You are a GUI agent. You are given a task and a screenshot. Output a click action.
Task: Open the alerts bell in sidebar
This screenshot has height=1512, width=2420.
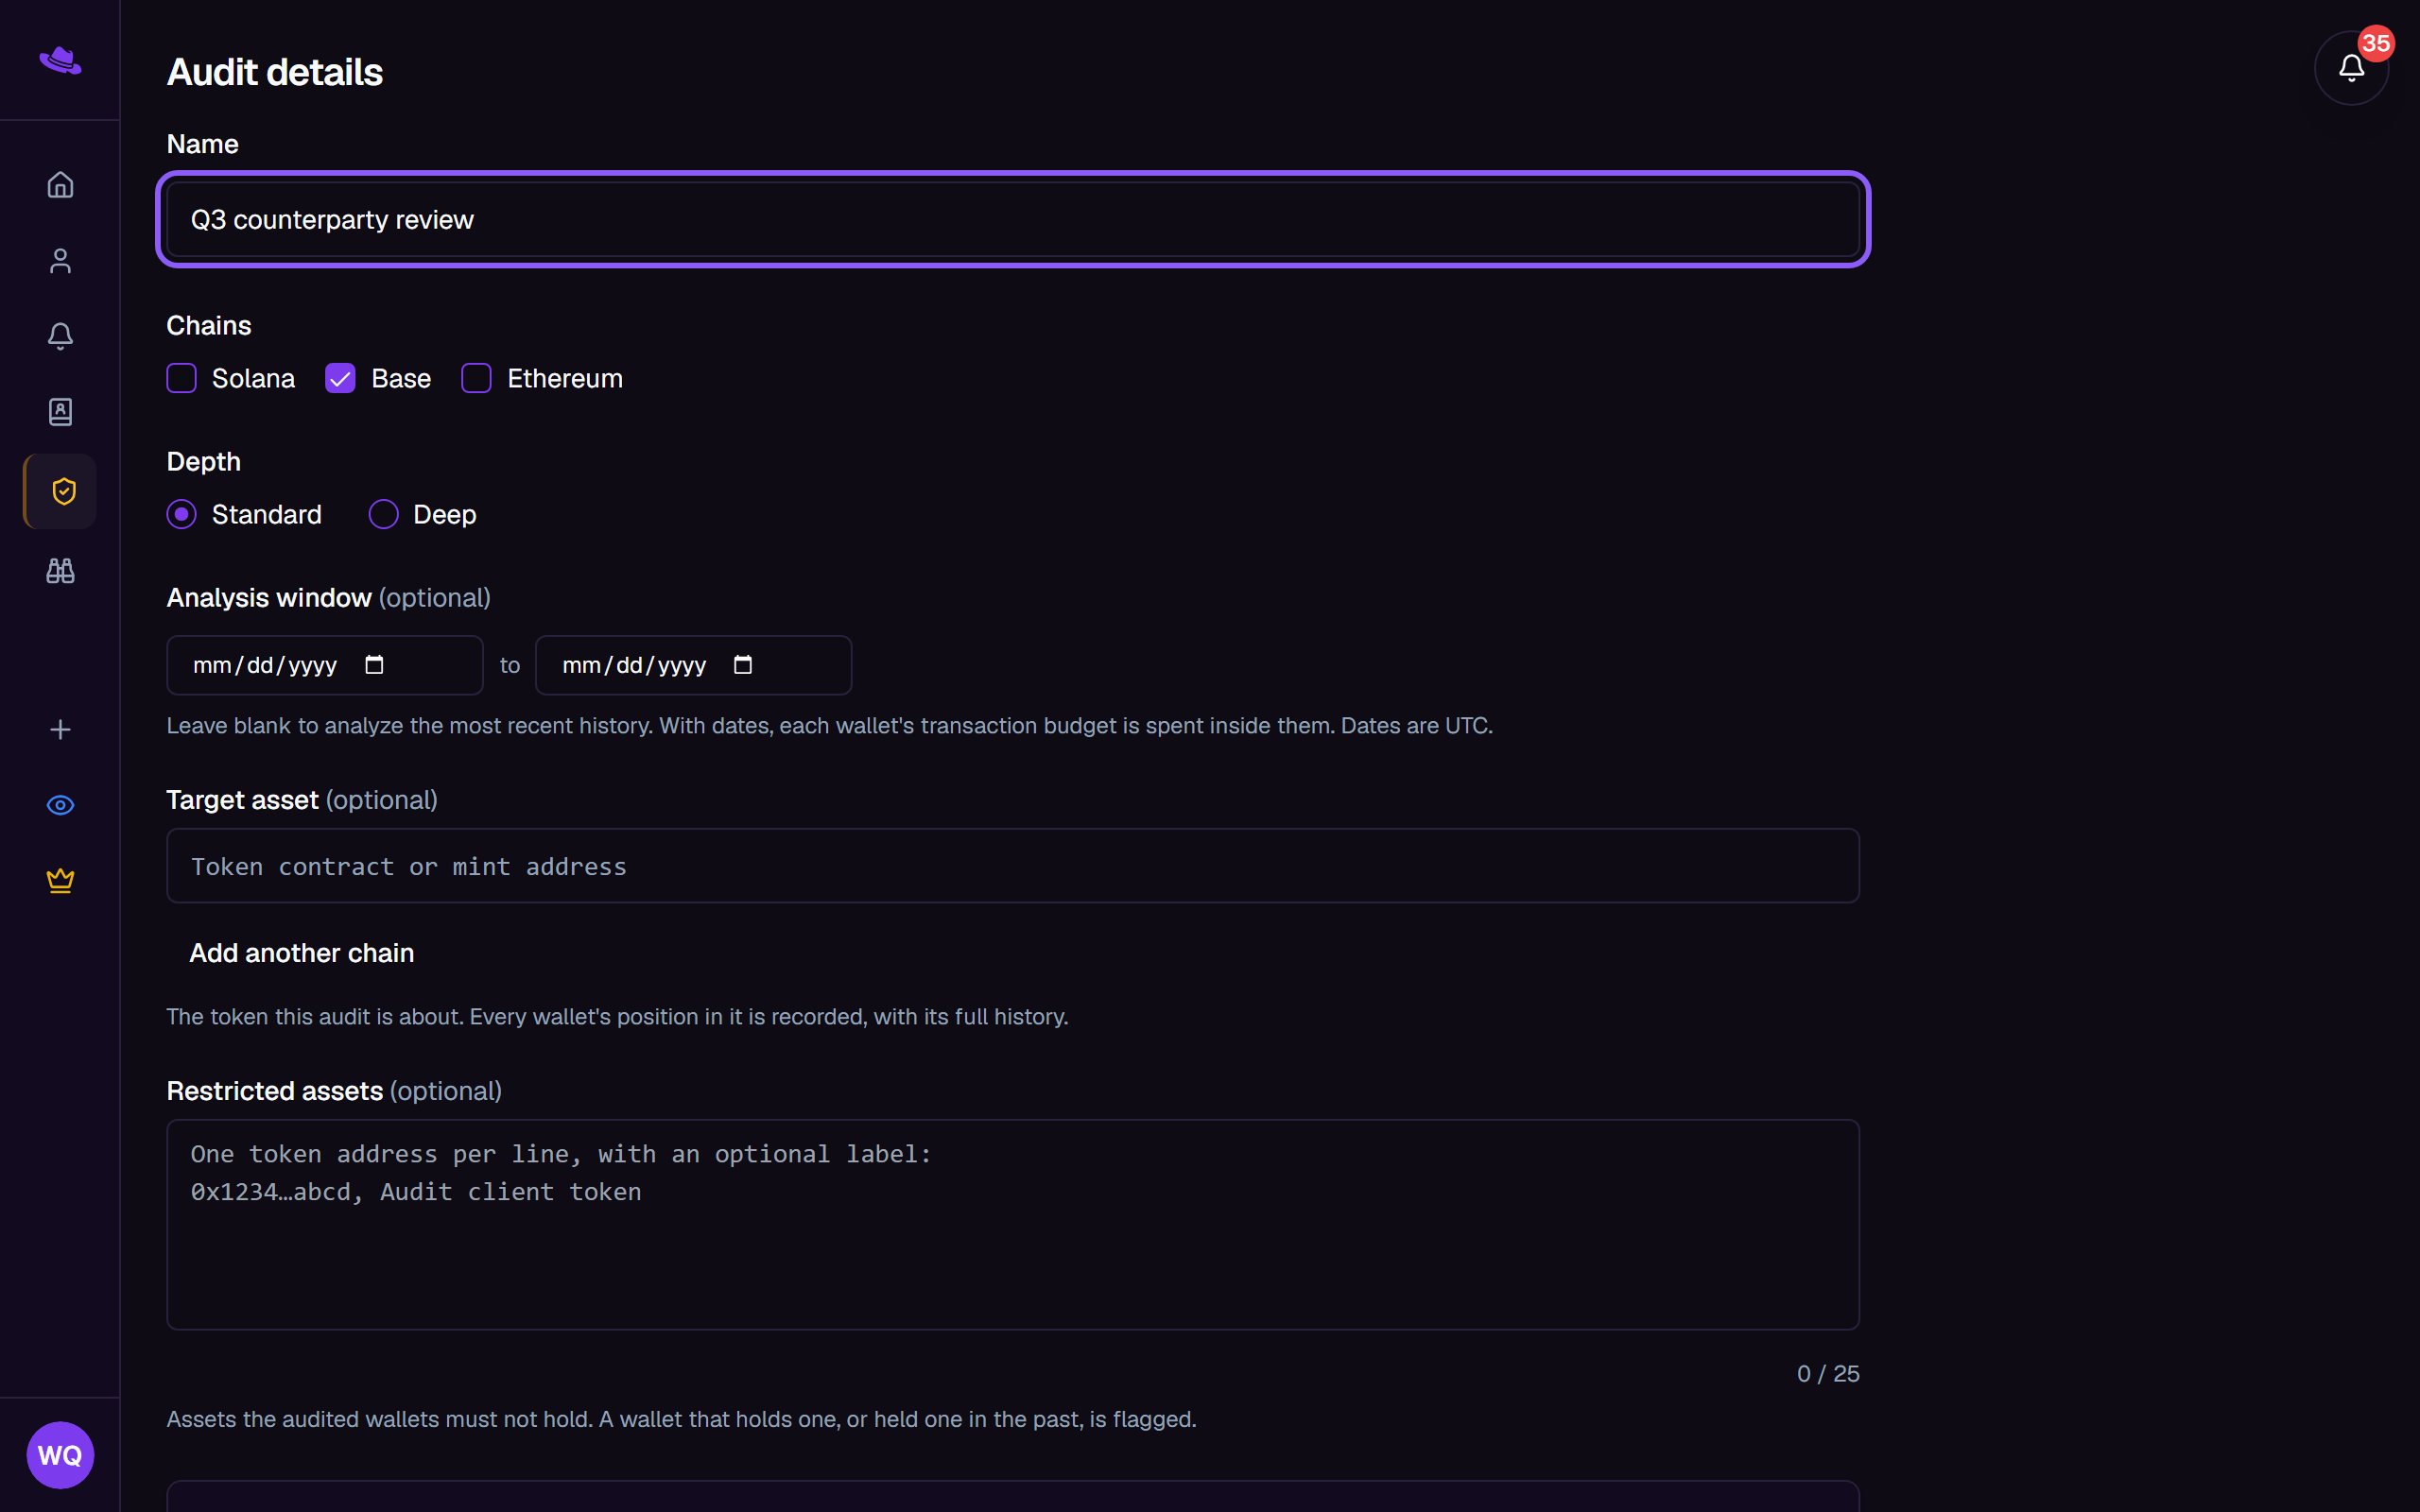tap(60, 336)
